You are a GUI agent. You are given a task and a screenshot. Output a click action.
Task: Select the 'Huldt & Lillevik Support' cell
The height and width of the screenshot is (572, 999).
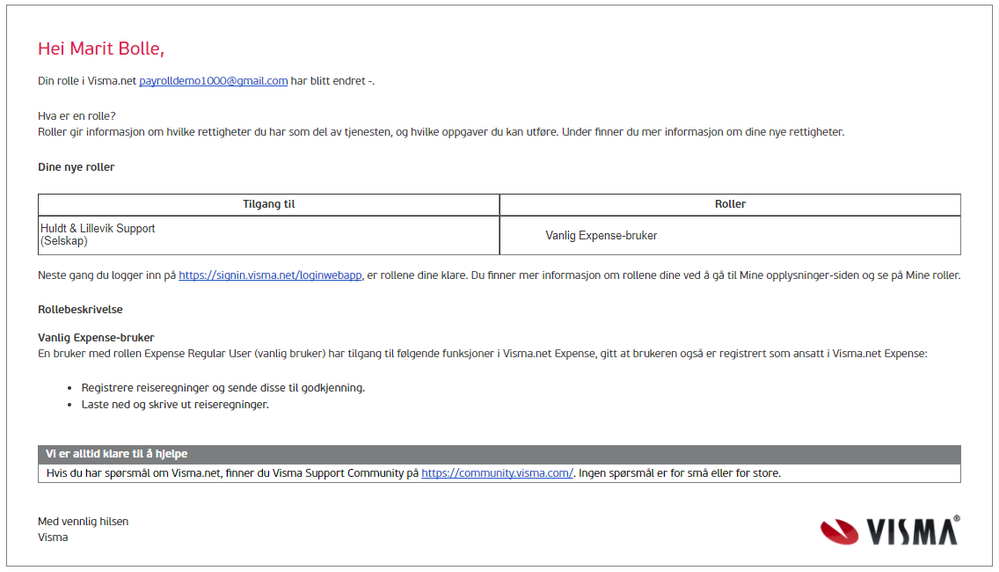[x=269, y=235]
